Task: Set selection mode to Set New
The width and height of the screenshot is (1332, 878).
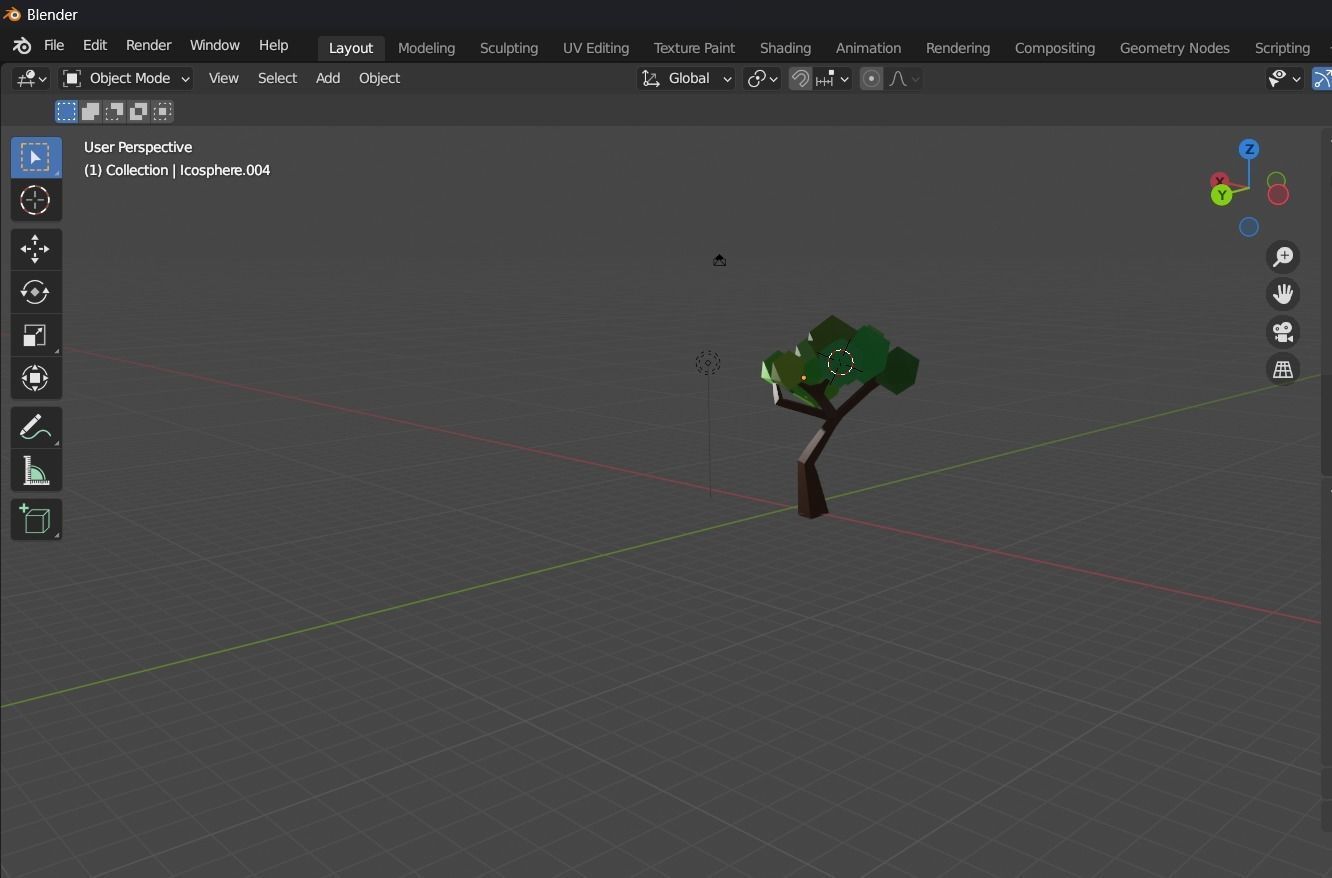Action: click(66, 111)
